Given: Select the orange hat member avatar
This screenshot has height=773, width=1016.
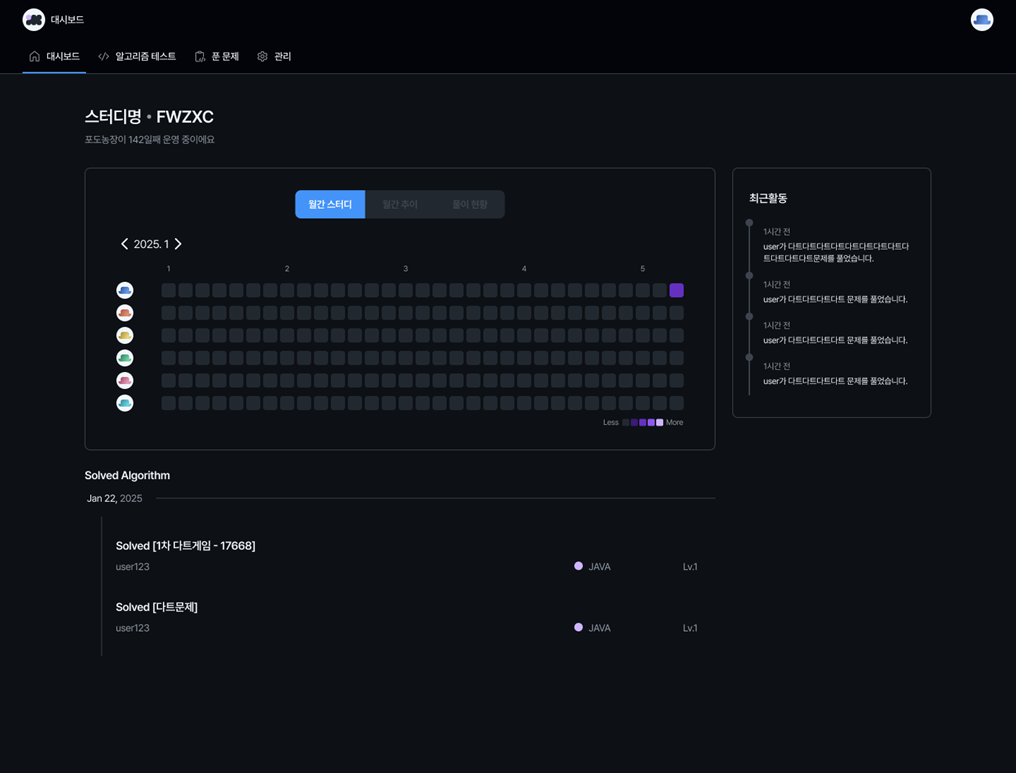Looking at the screenshot, I should point(124,313).
